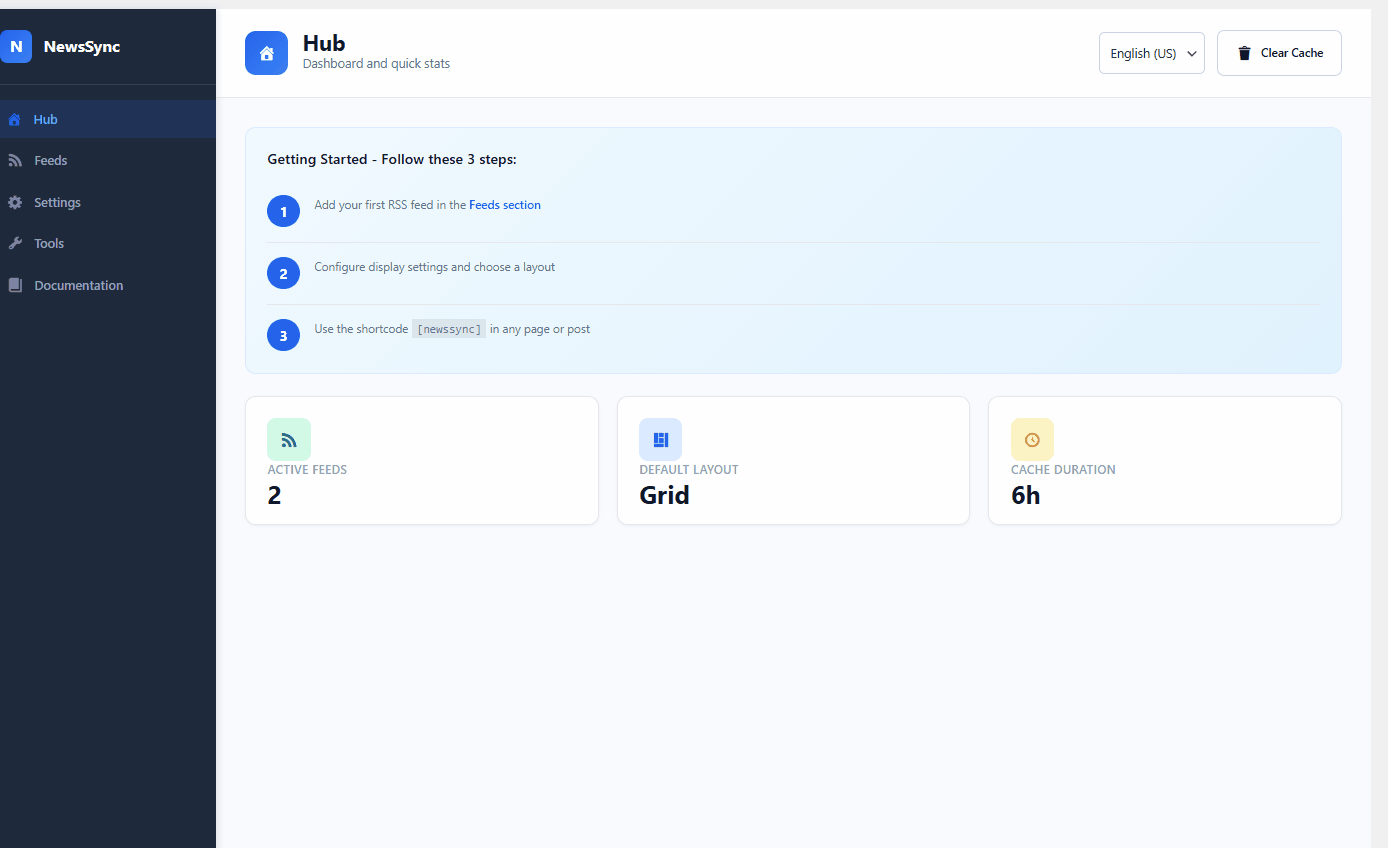
Task: Click the clock icon on Cache Duration card
Action: point(1032,440)
